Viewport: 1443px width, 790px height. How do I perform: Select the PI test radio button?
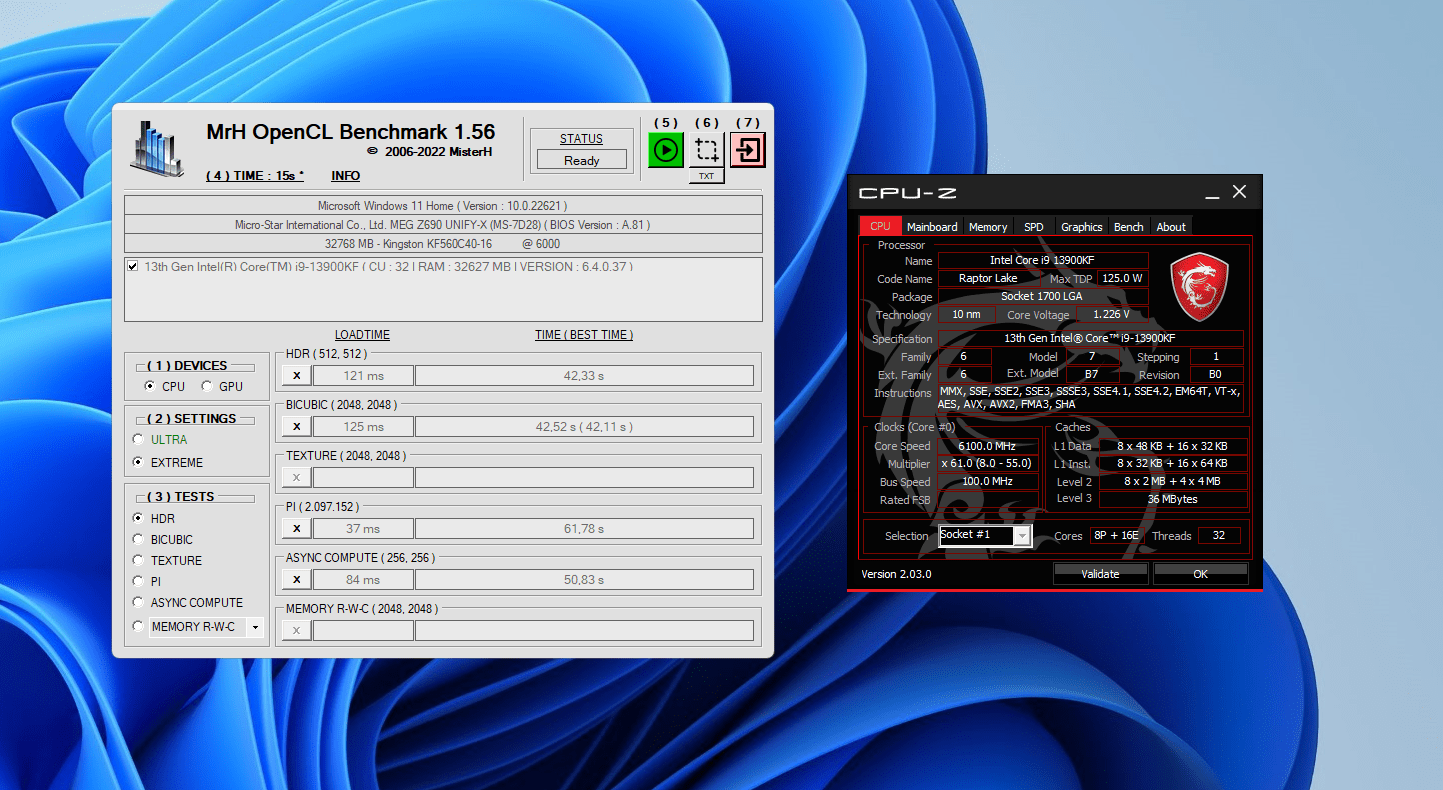138,581
